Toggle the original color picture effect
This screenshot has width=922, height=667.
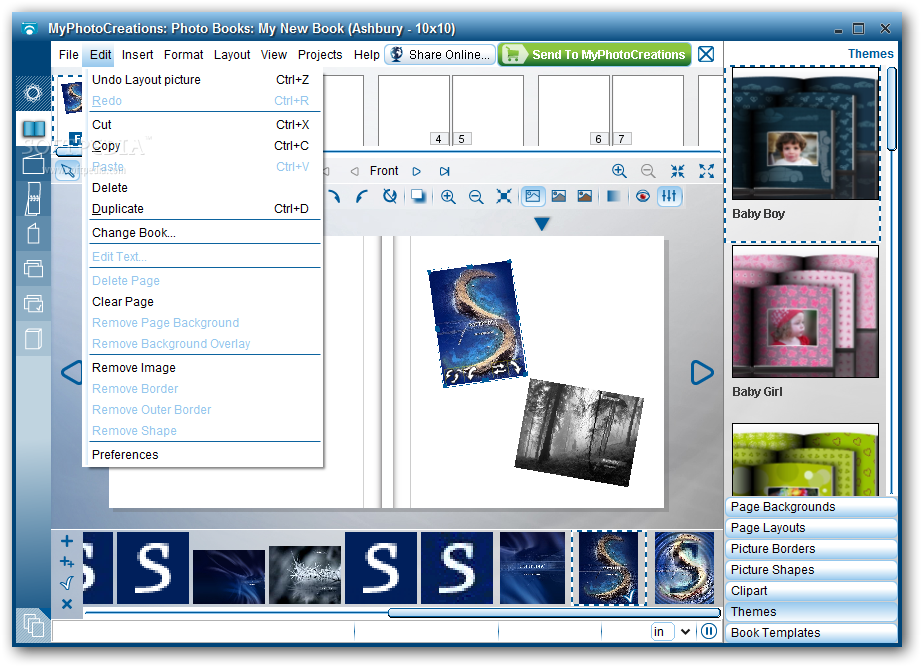533,196
